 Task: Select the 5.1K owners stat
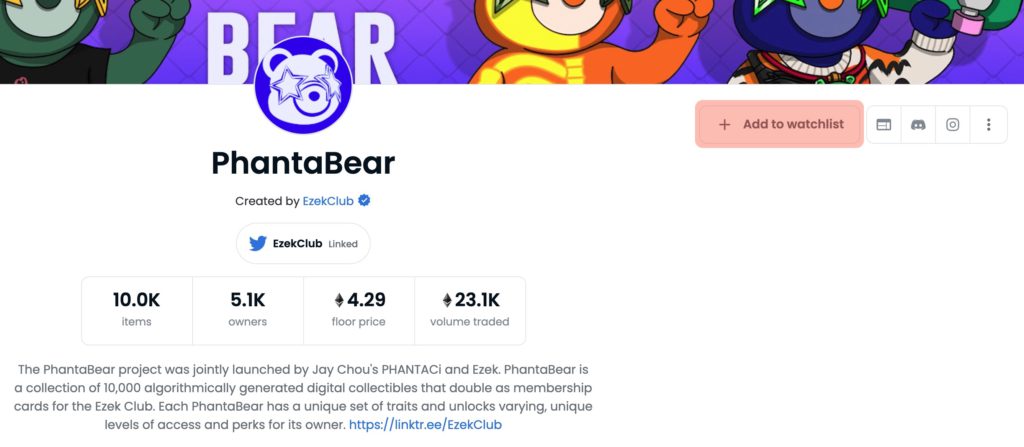coord(248,310)
